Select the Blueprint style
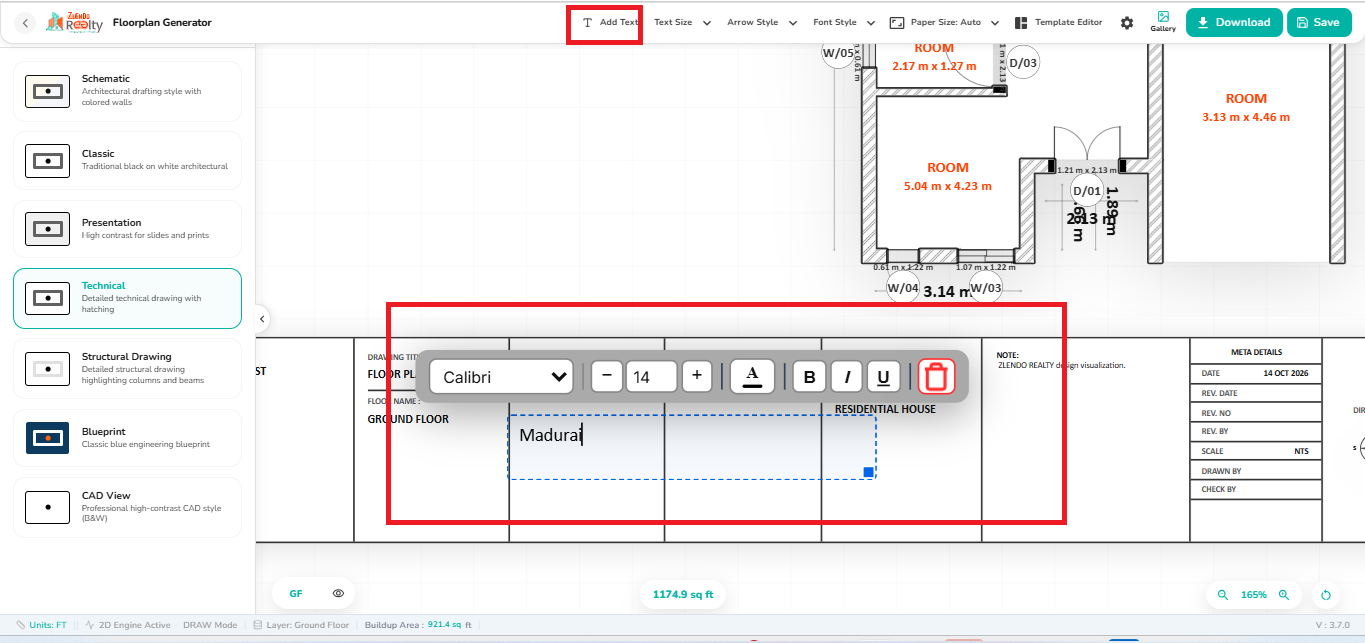 pyautogui.click(x=127, y=438)
